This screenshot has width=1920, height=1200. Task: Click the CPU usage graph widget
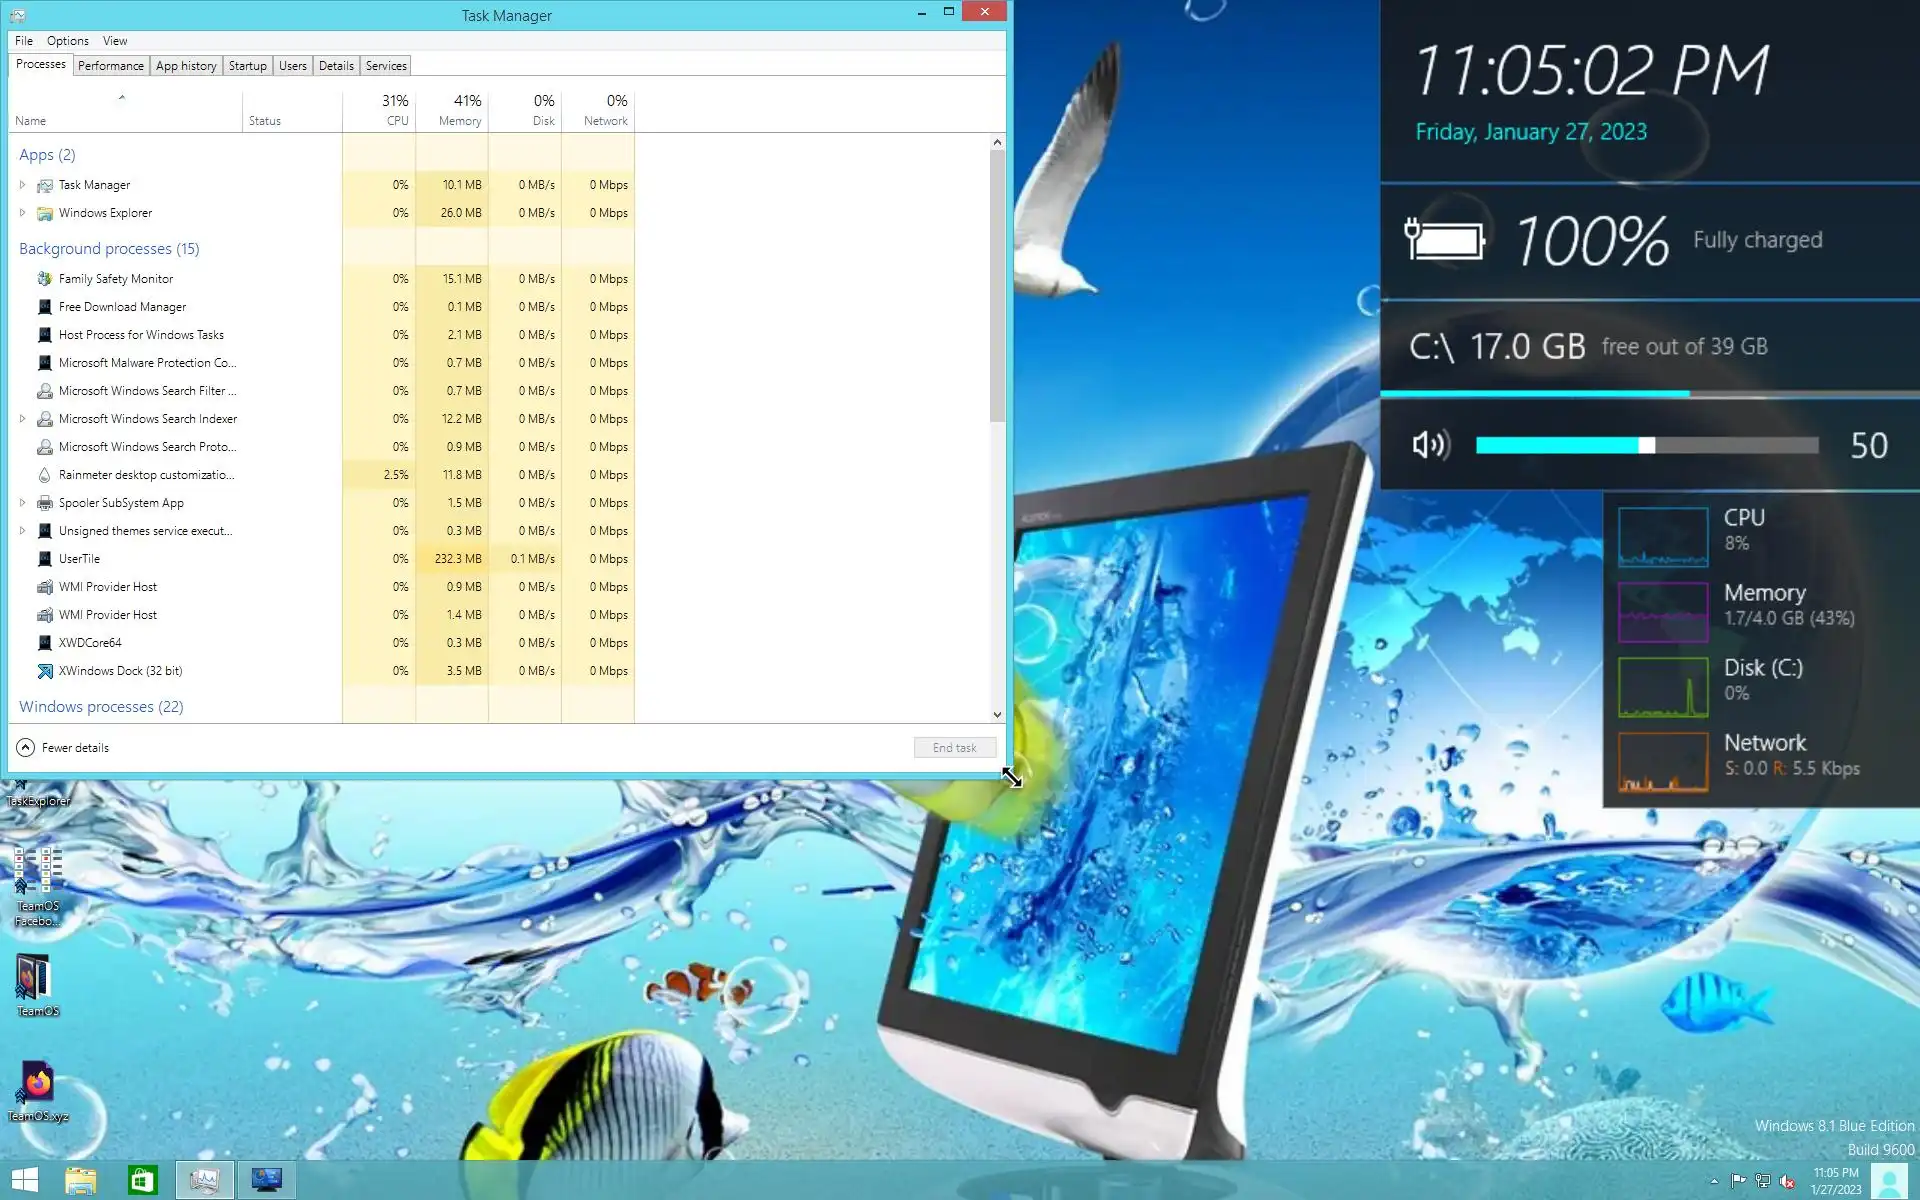(x=1662, y=537)
